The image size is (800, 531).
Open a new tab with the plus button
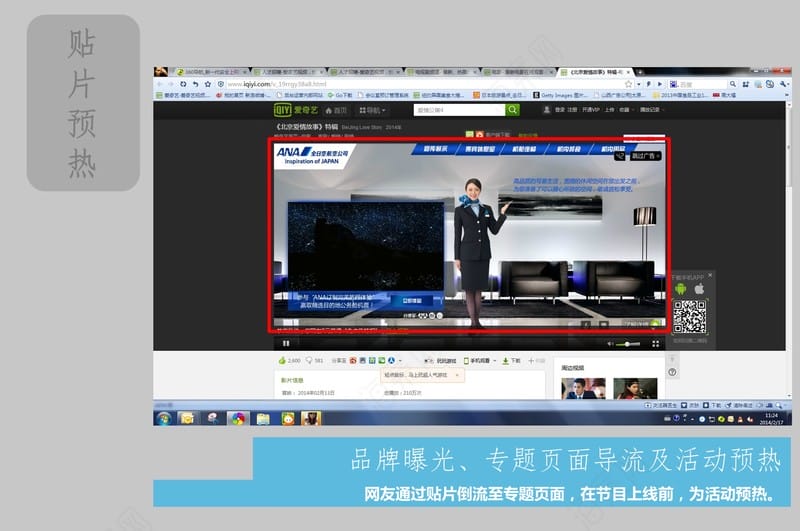coord(639,72)
